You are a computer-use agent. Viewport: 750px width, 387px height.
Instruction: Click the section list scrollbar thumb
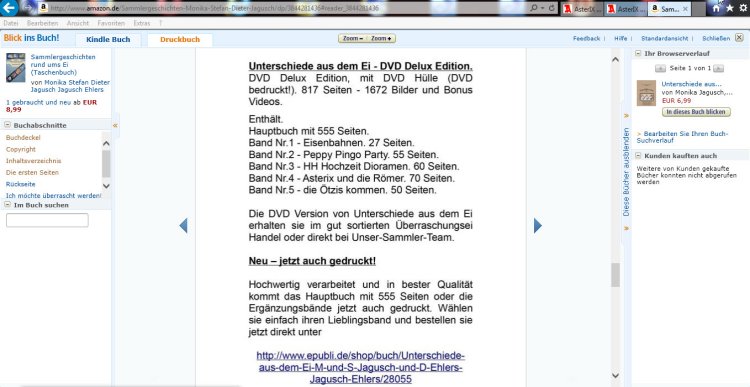point(106,164)
